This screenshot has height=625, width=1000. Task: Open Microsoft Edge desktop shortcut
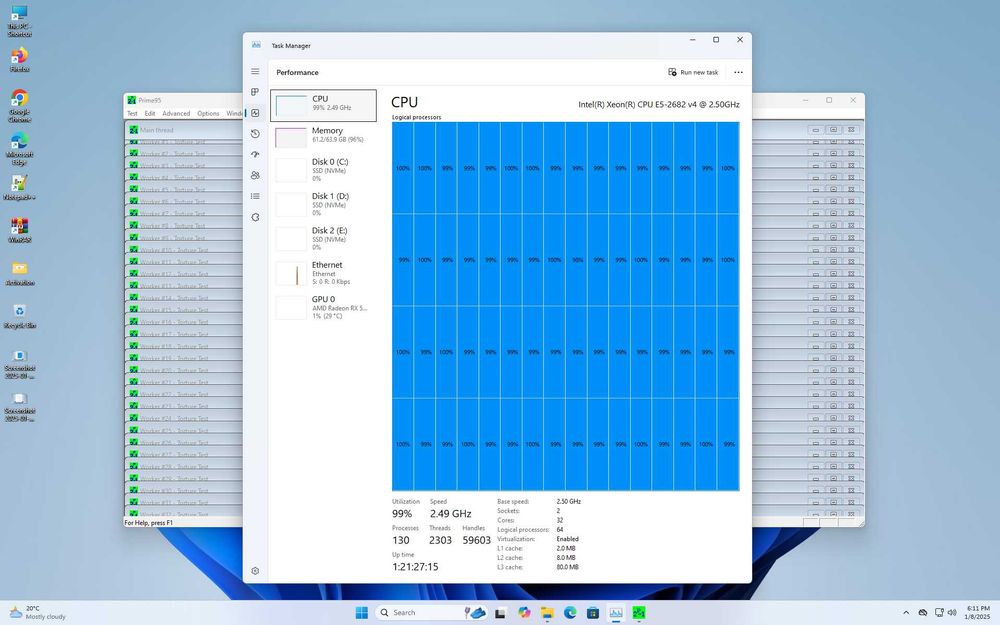[19, 149]
